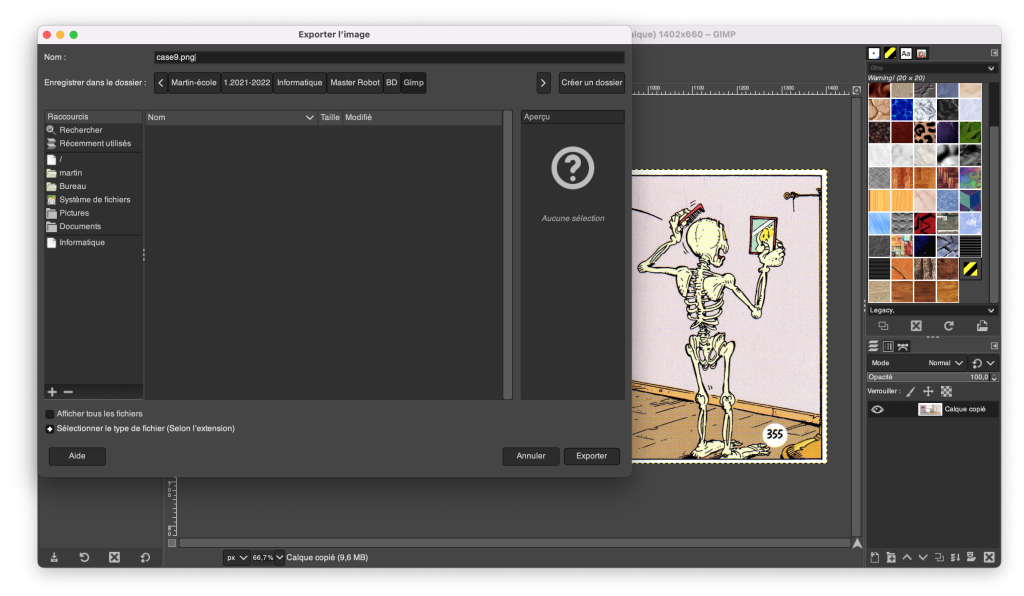Switch to the Fonts tab
This screenshot has width=1024, height=596.
(906, 53)
